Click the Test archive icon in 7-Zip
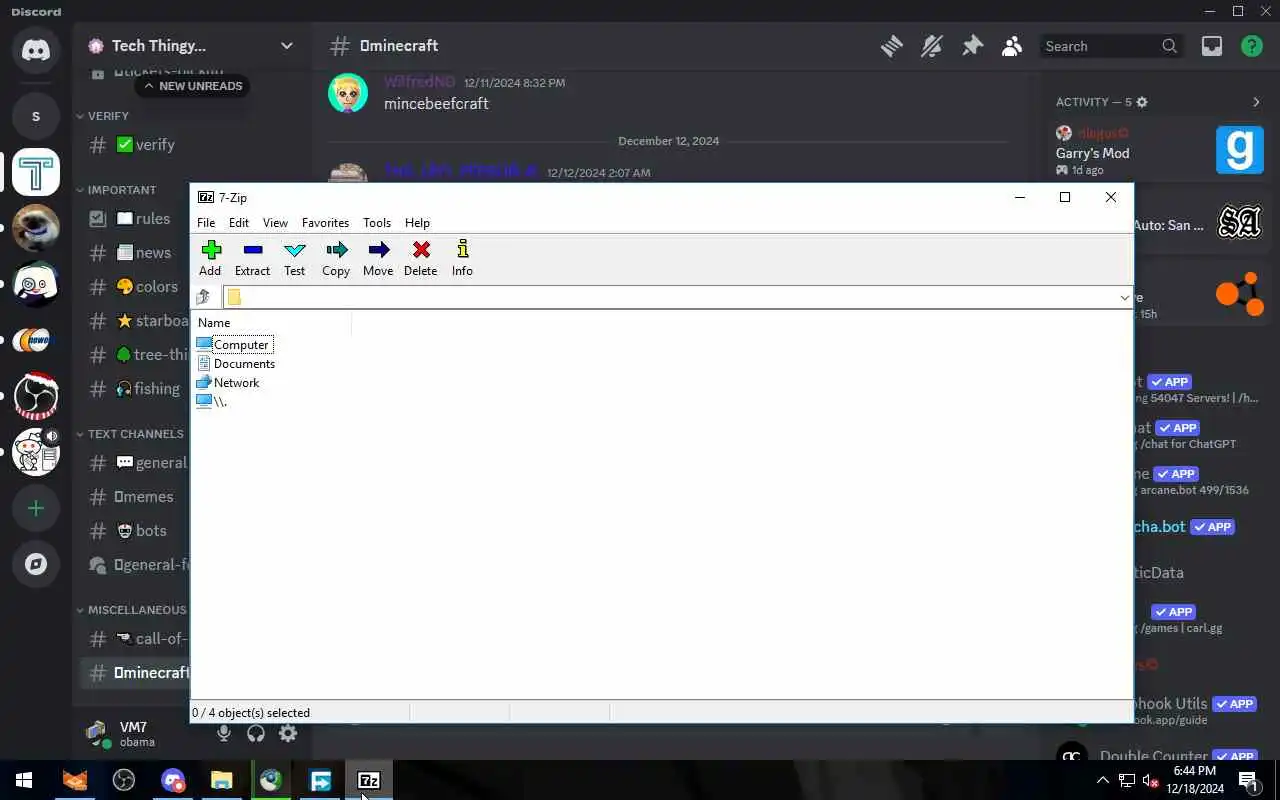Image resolution: width=1280 pixels, height=800 pixels. [x=294, y=258]
